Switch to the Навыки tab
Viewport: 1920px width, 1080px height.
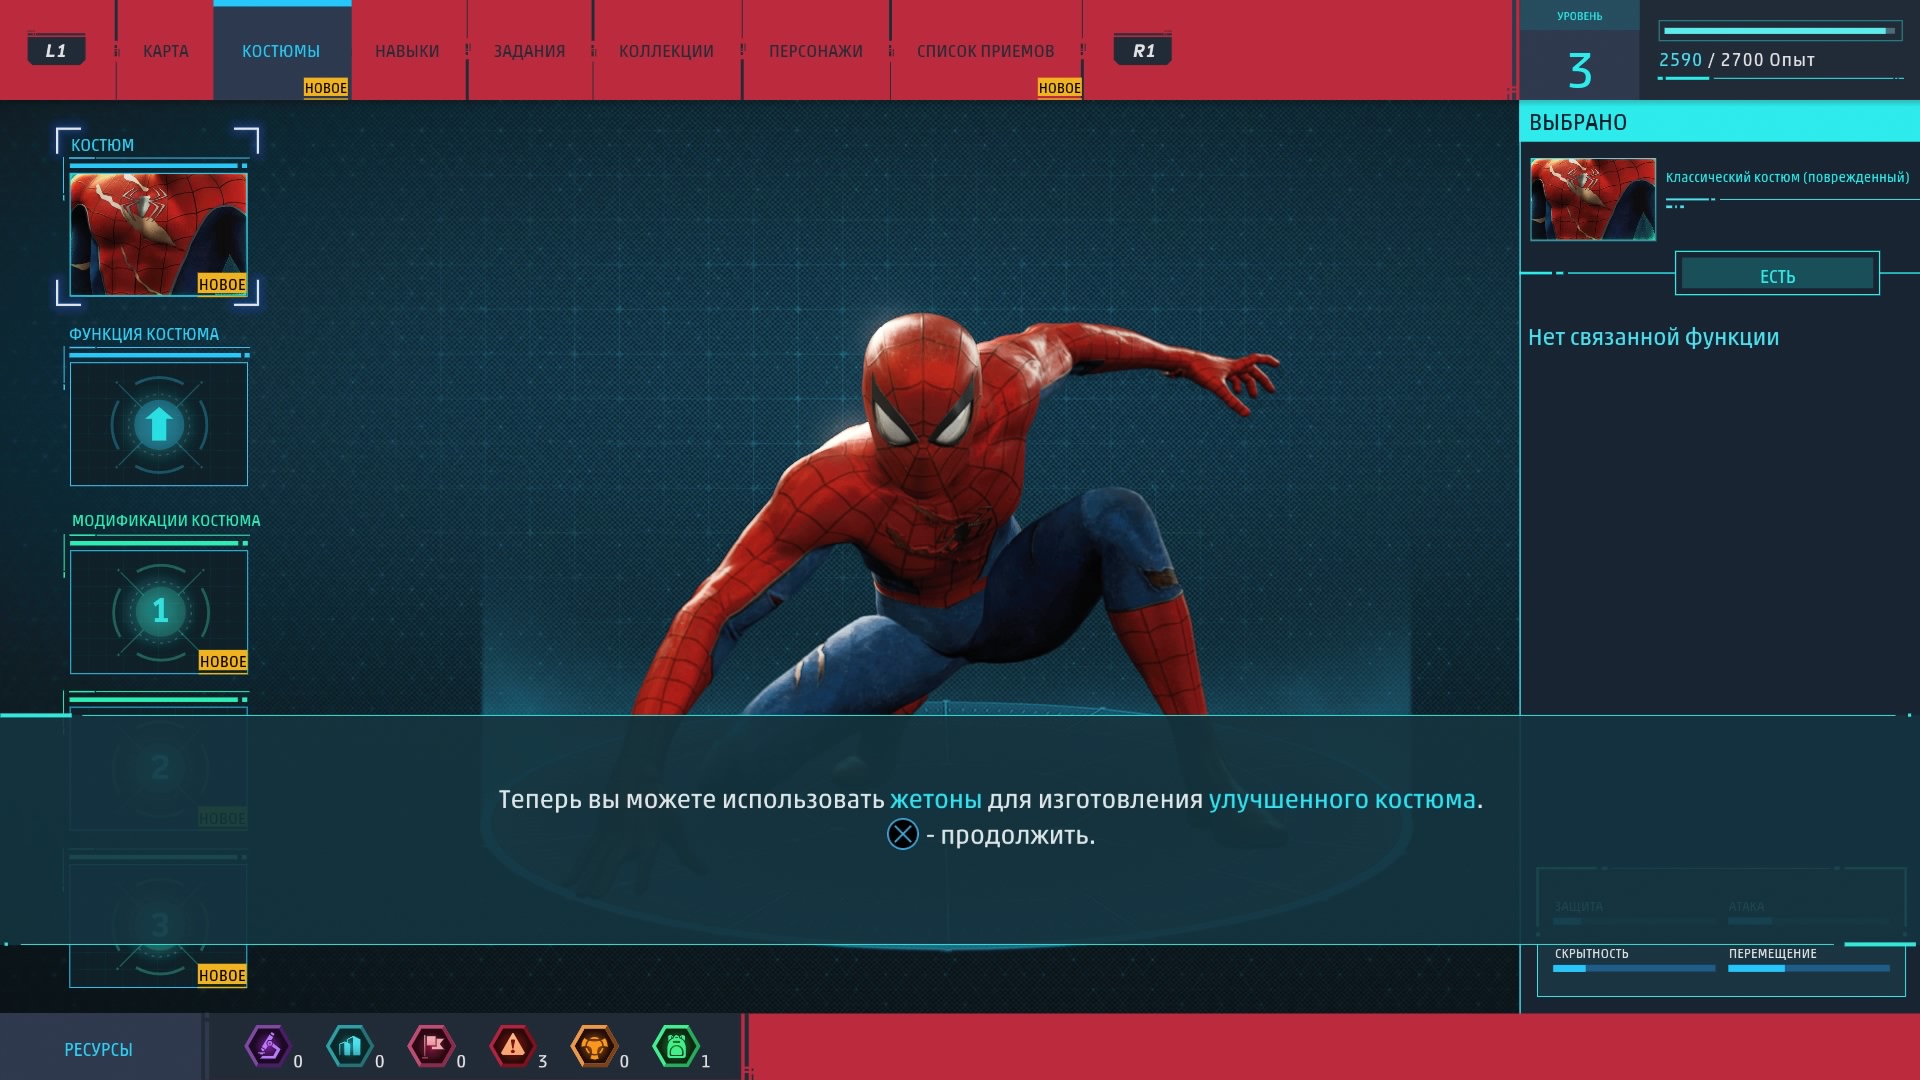point(407,51)
